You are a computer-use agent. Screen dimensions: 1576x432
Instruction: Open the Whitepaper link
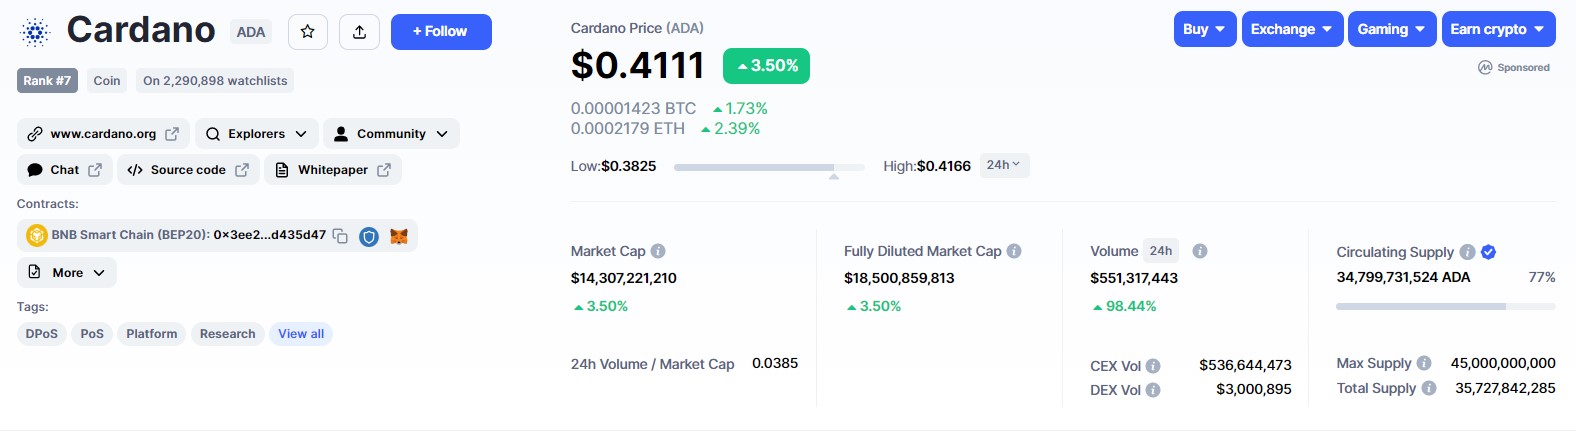[x=333, y=170]
